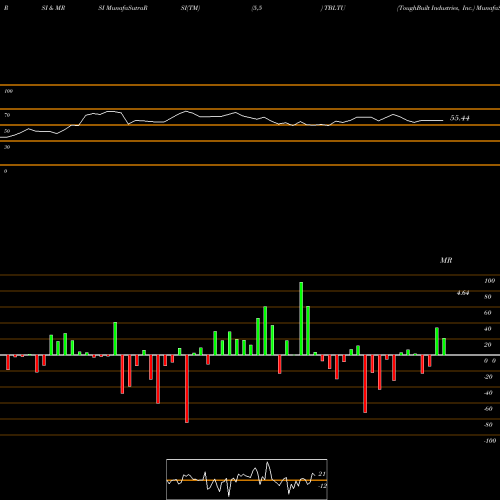Click the RSI axis label 70
Image resolution: width=500 pixels, height=500 pixels.
(x=7, y=115)
